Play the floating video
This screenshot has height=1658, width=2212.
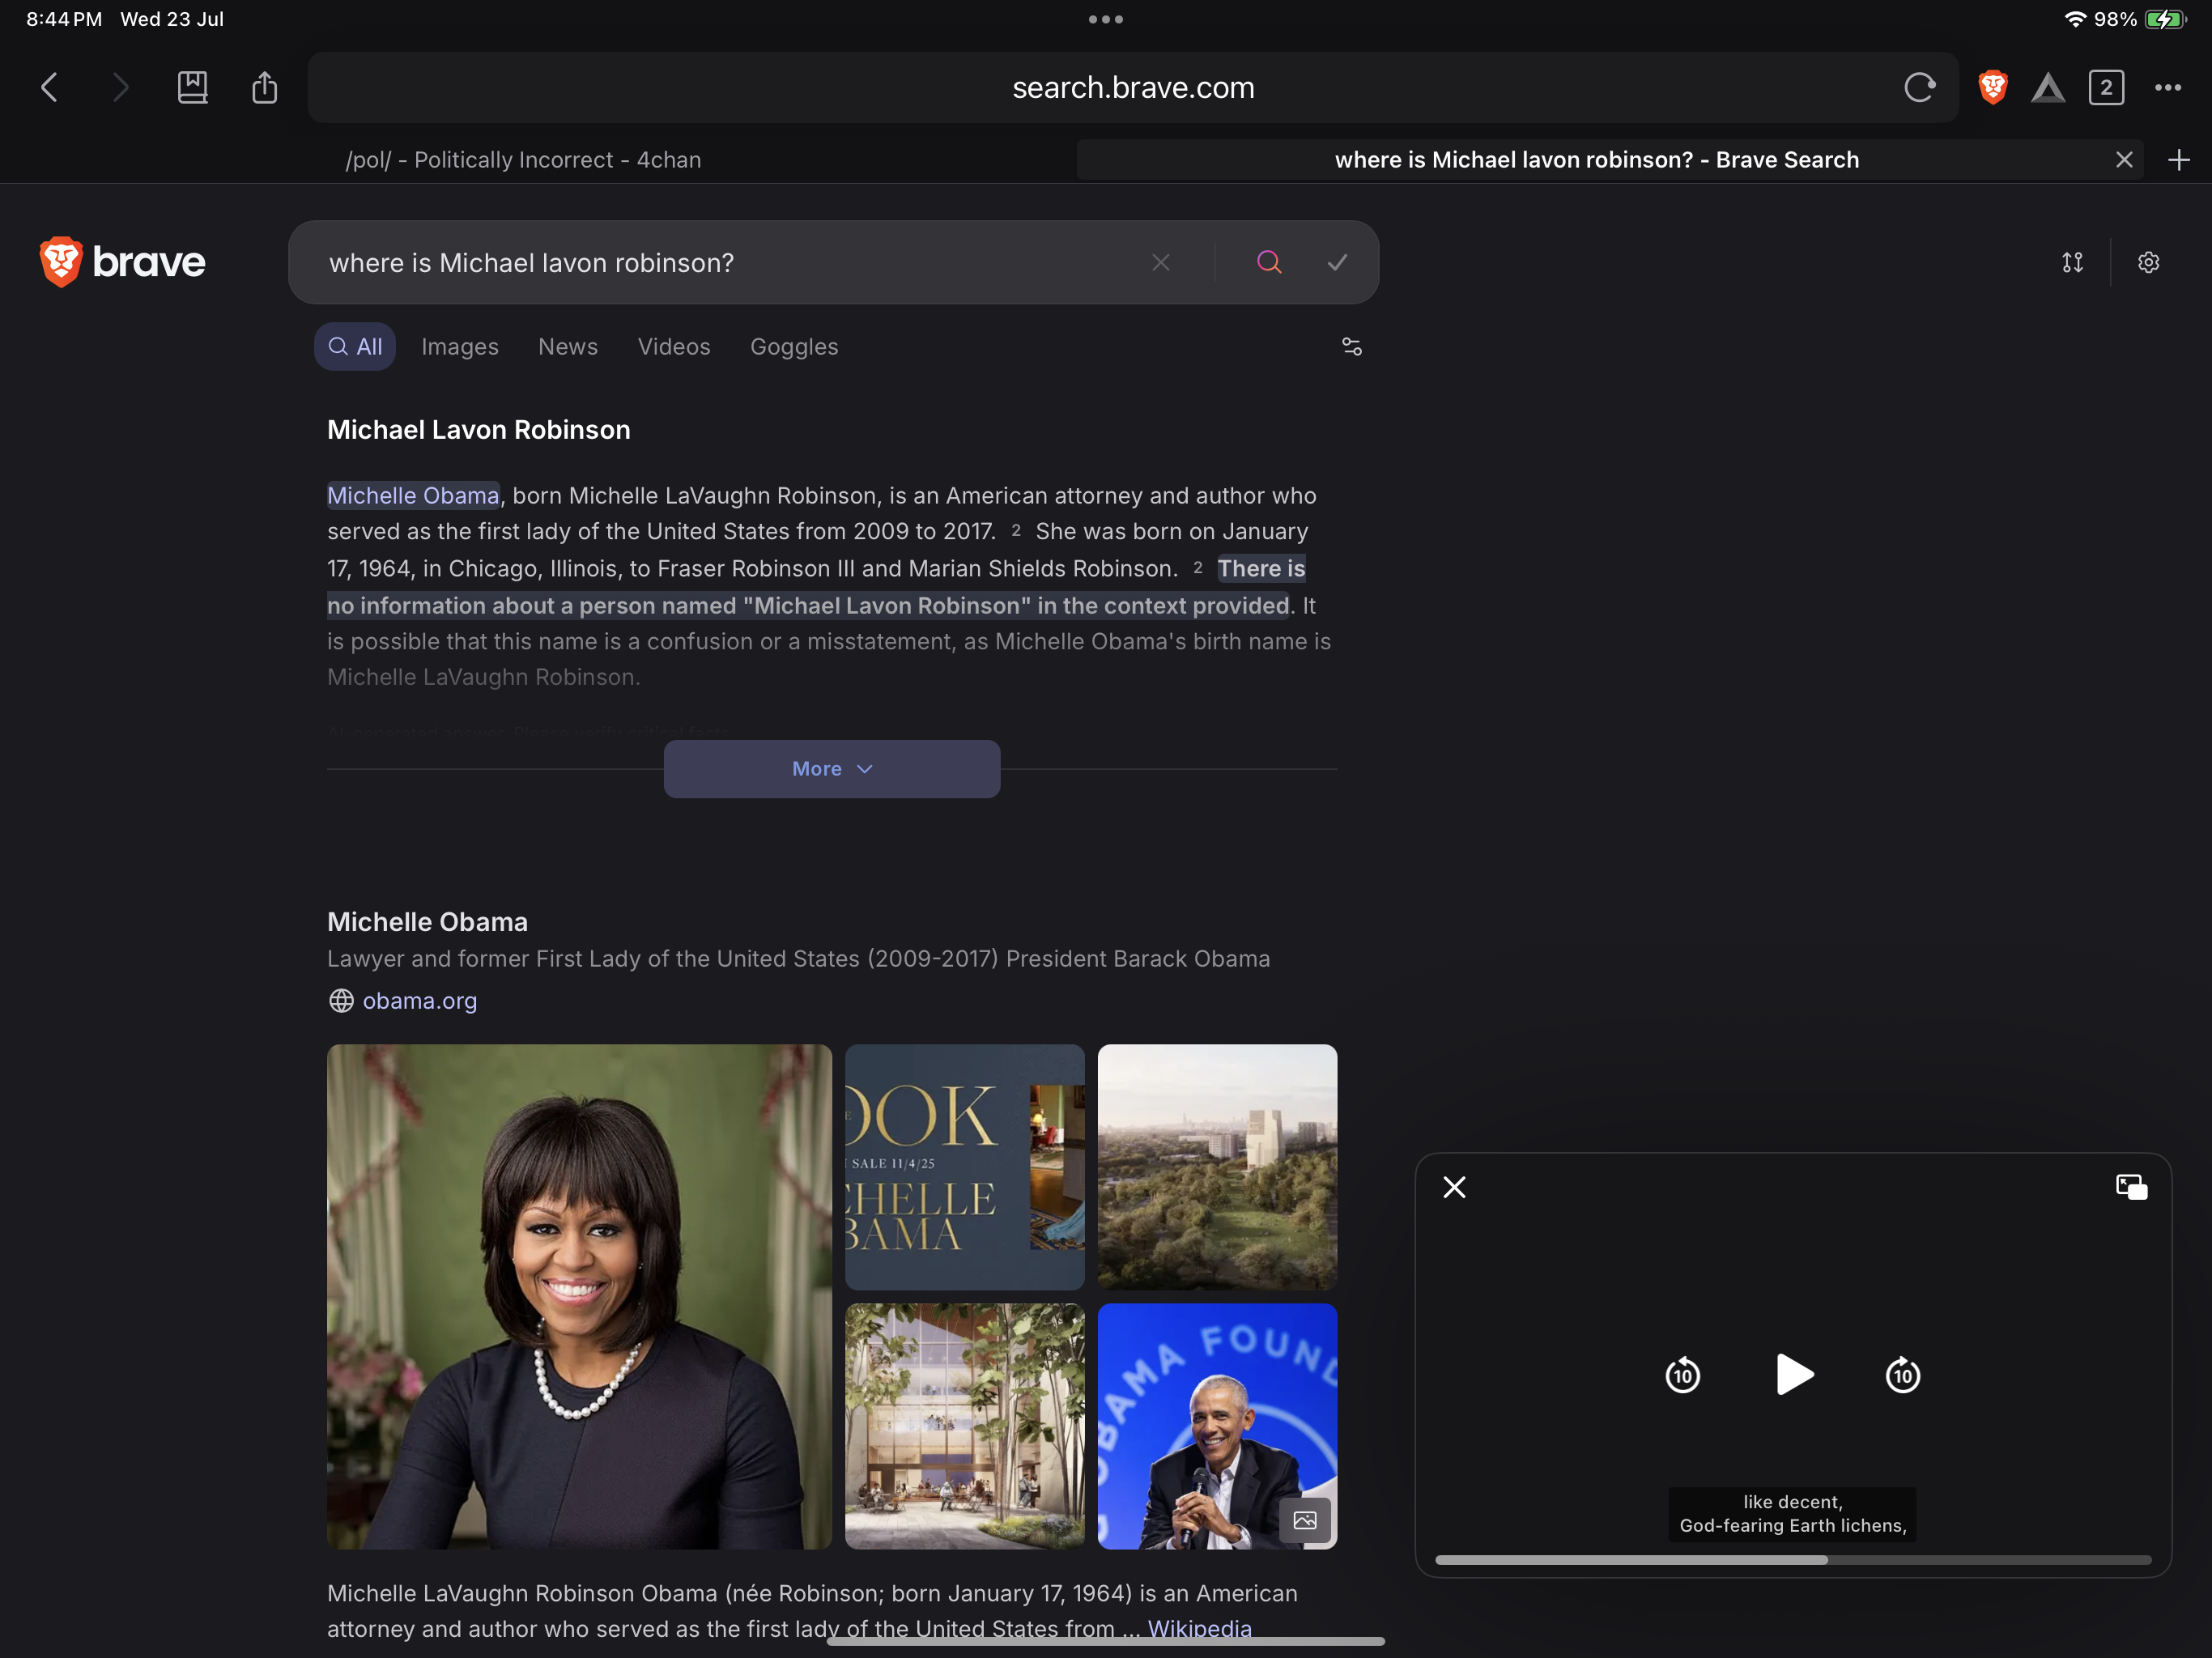1794,1374
